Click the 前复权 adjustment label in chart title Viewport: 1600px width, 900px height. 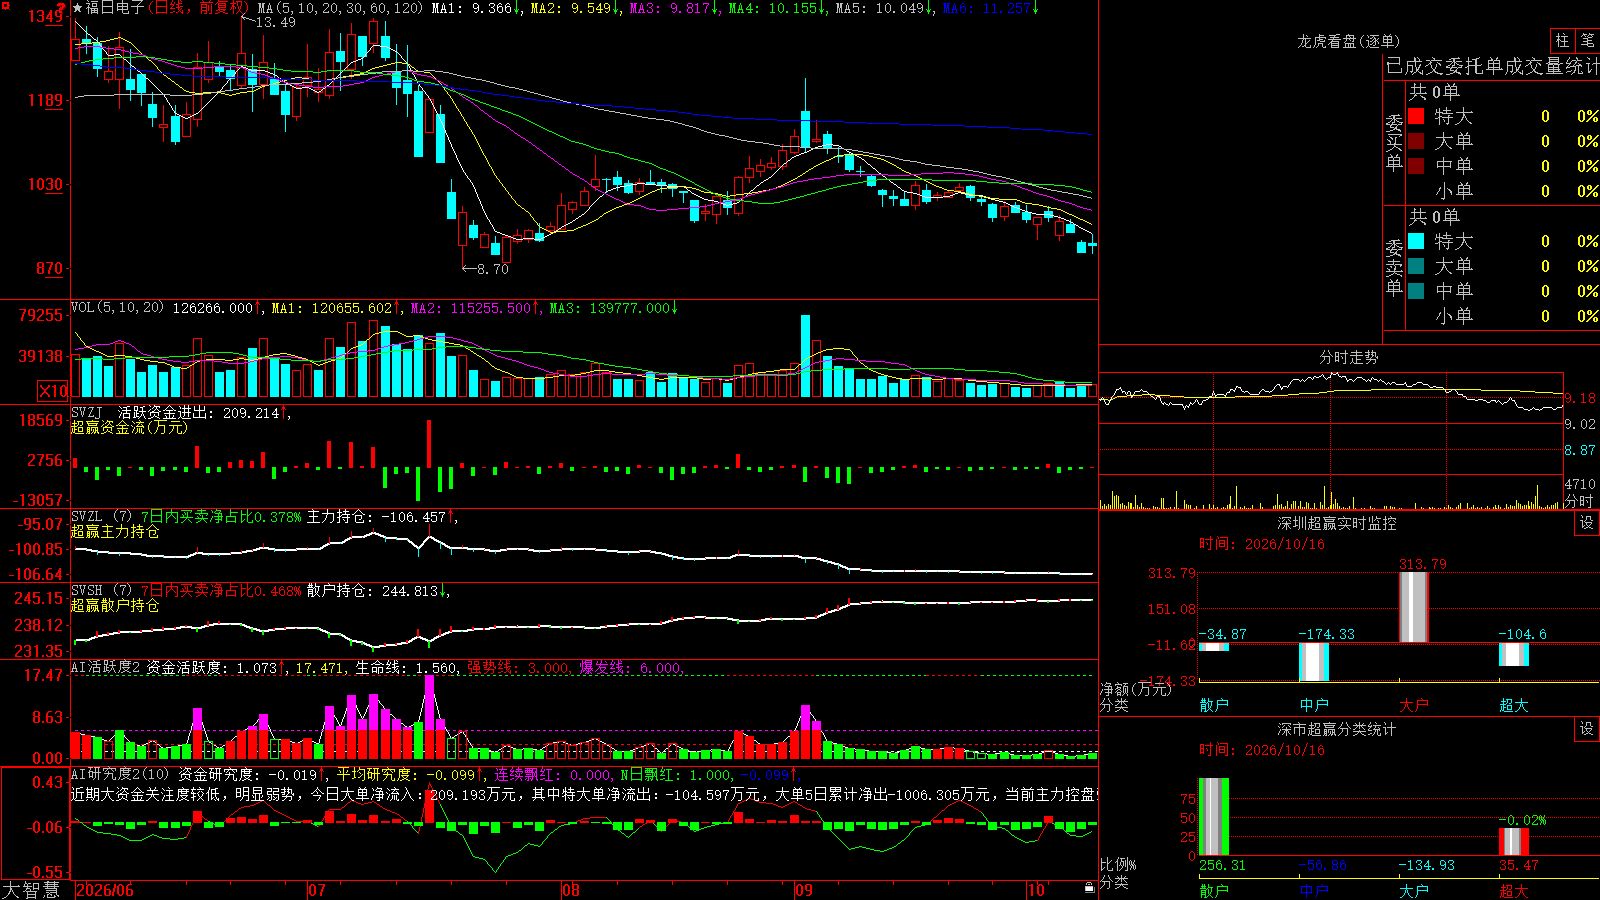click(222, 8)
